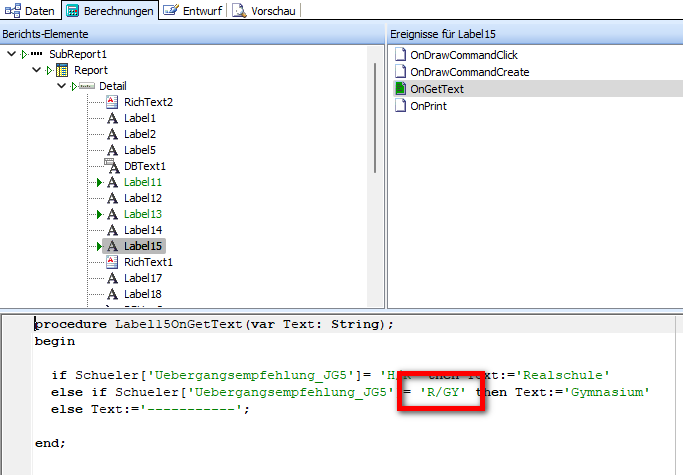Click the Label17 letter icon
The height and width of the screenshot is (475, 683).
(x=112, y=278)
